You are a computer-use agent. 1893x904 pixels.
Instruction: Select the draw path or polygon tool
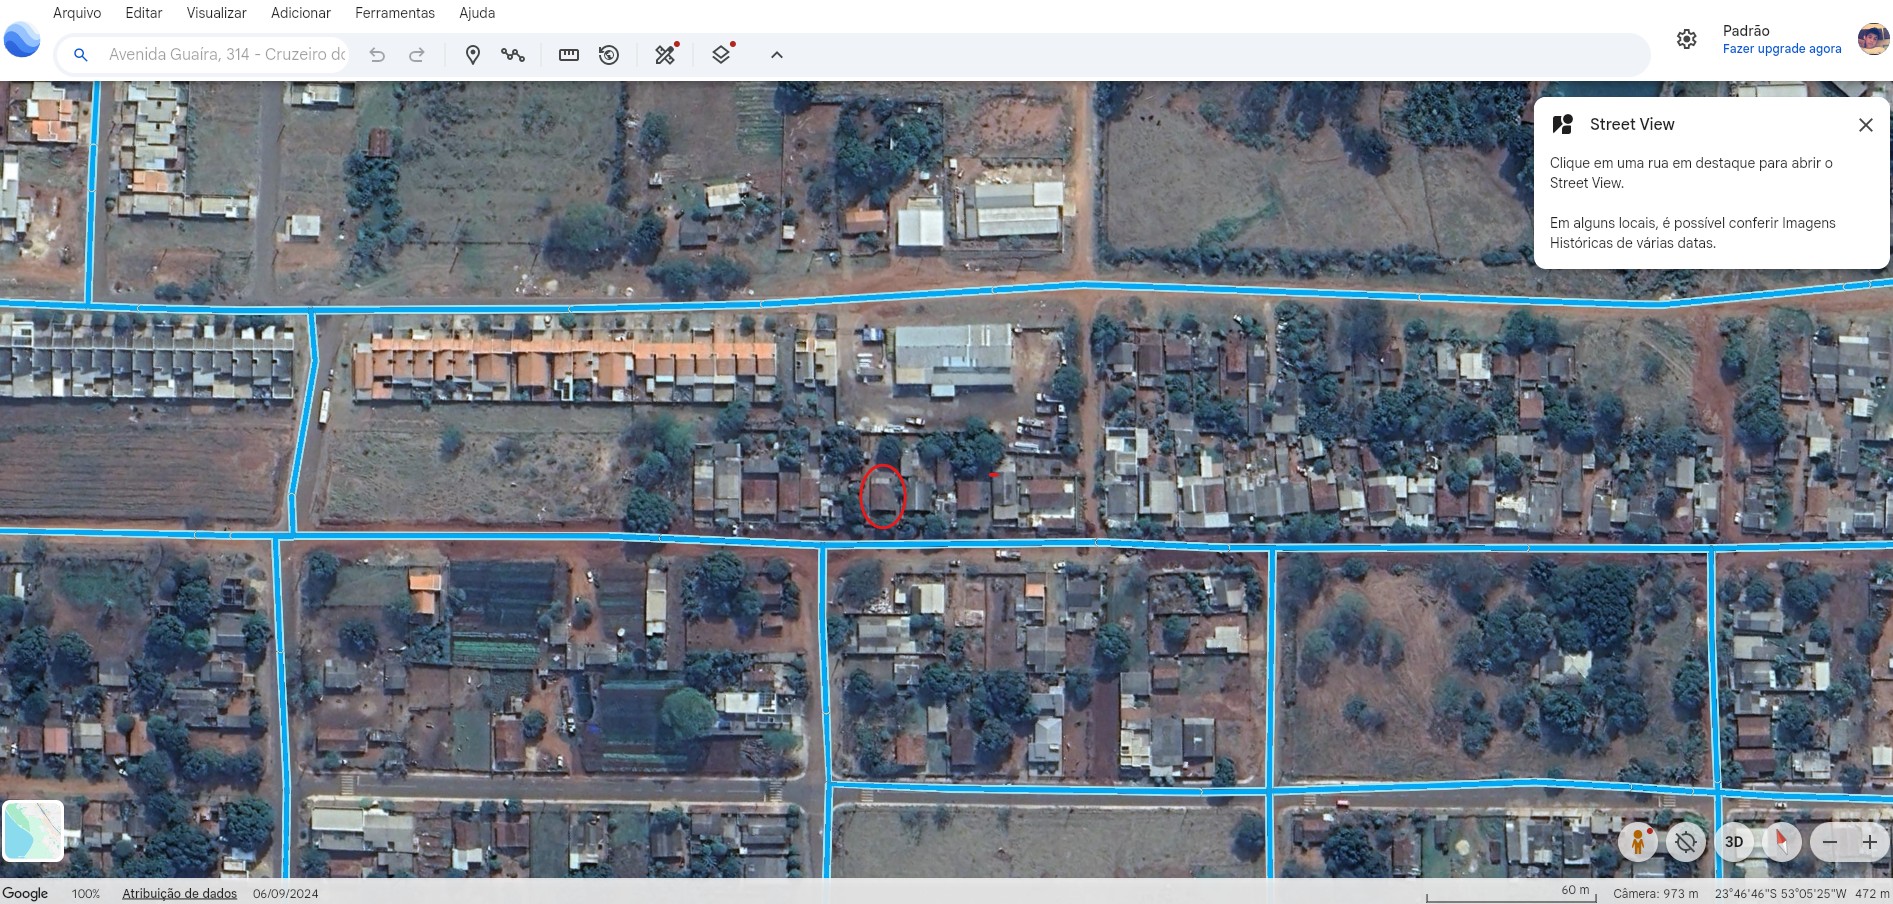[x=513, y=55]
